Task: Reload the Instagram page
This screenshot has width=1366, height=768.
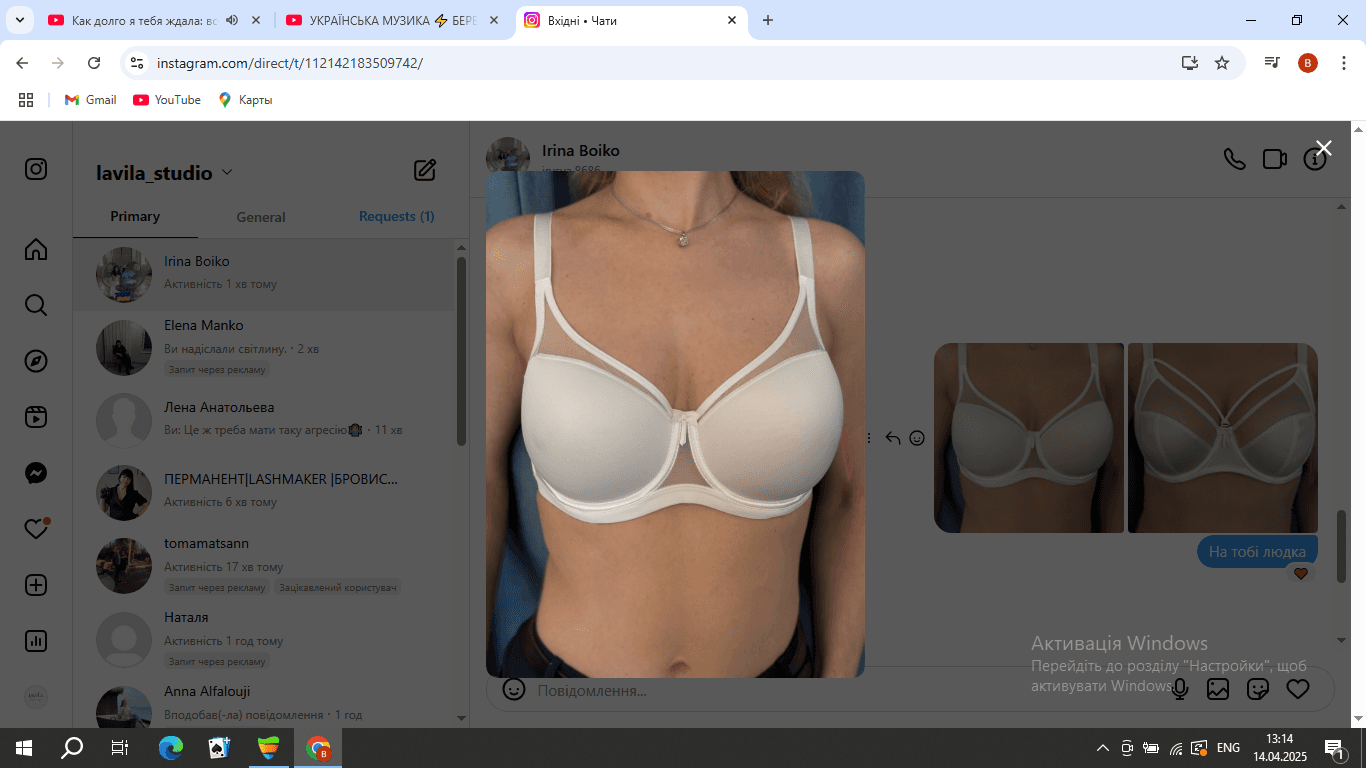Action: tap(94, 62)
